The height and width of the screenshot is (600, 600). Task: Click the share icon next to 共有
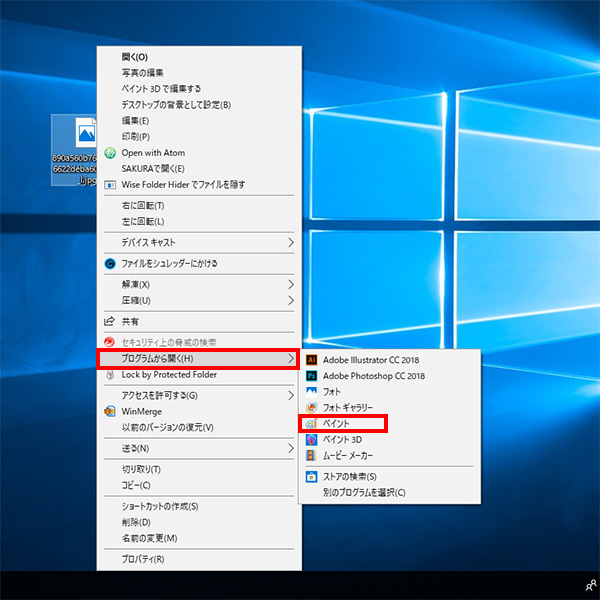tap(109, 321)
